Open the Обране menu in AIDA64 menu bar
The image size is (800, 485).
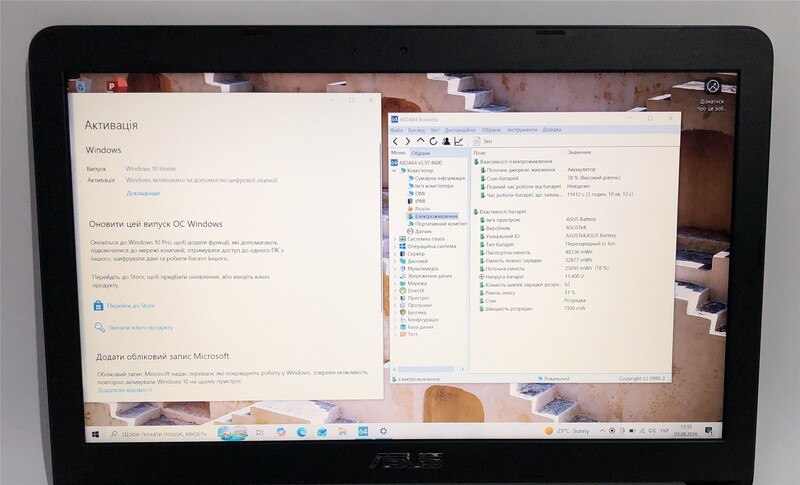coord(491,130)
